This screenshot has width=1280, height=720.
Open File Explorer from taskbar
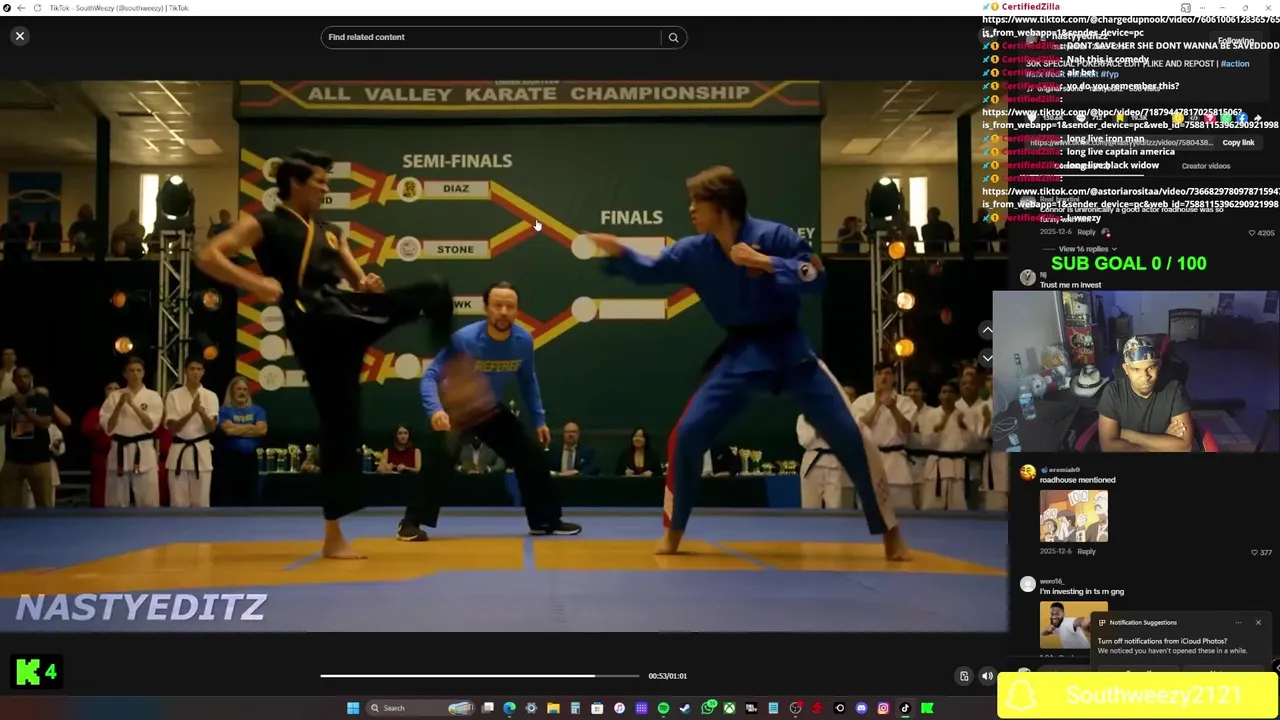tap(553, 708)
